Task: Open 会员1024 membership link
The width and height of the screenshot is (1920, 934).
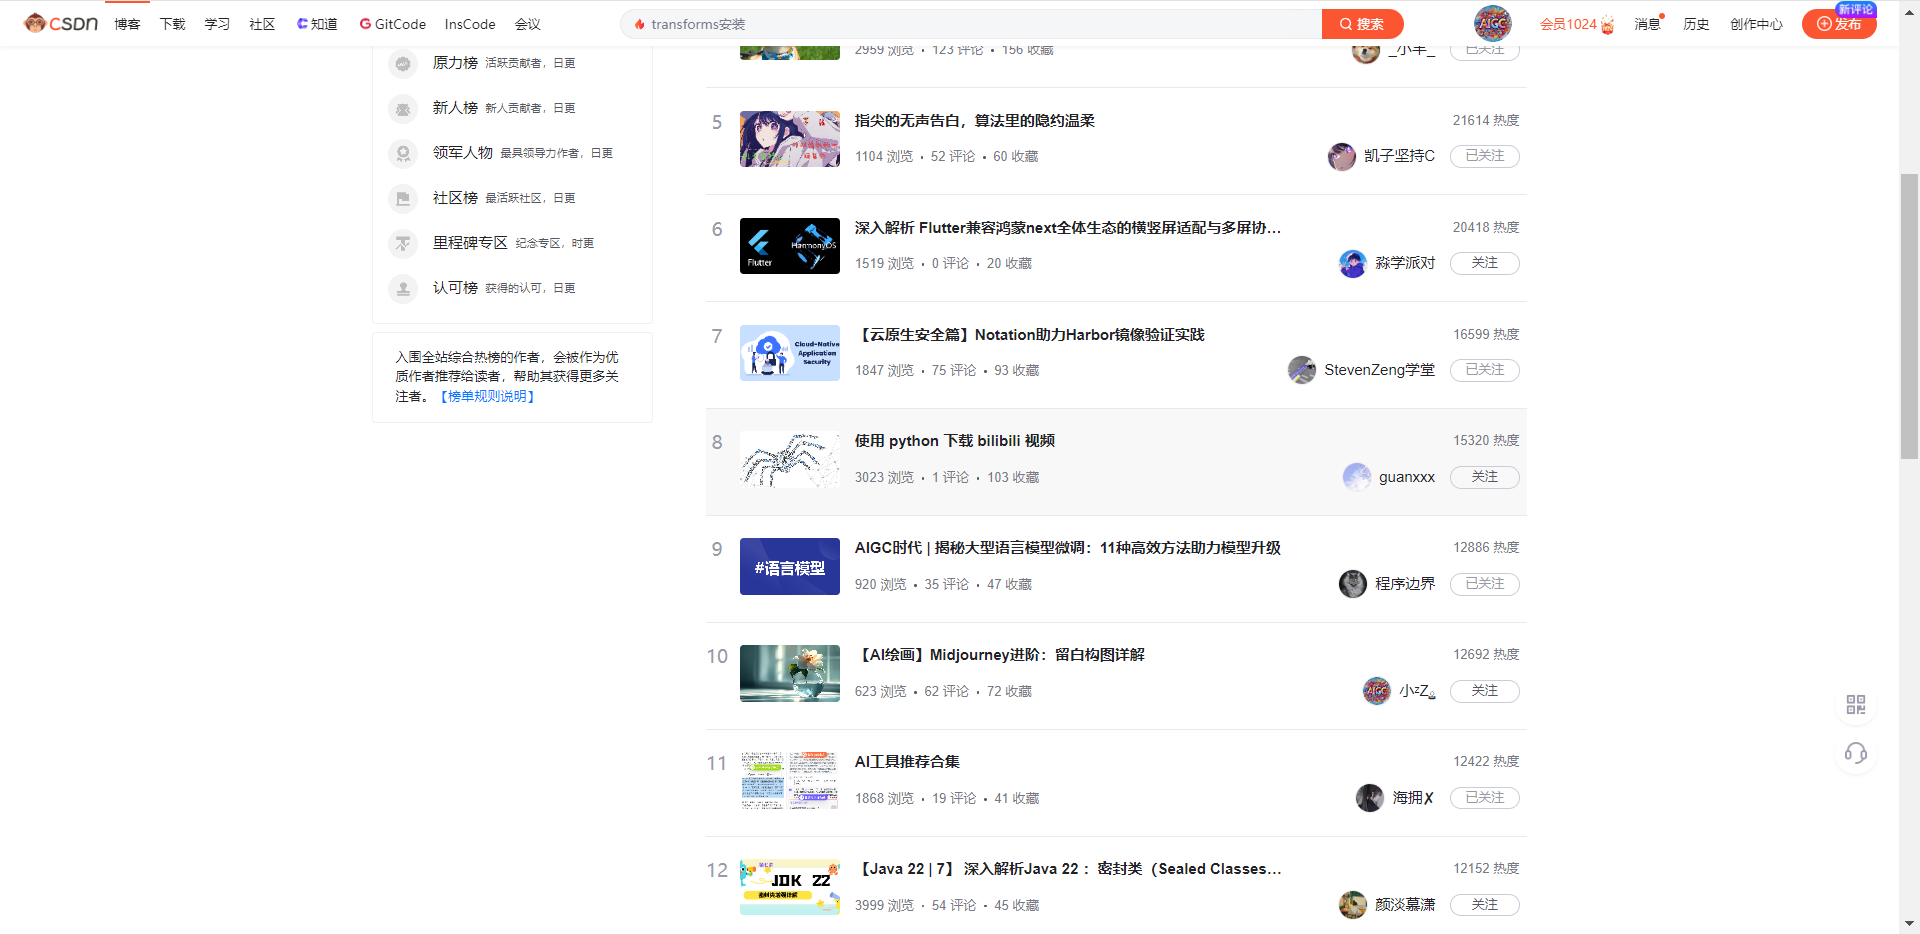Action: [1577, 24]
